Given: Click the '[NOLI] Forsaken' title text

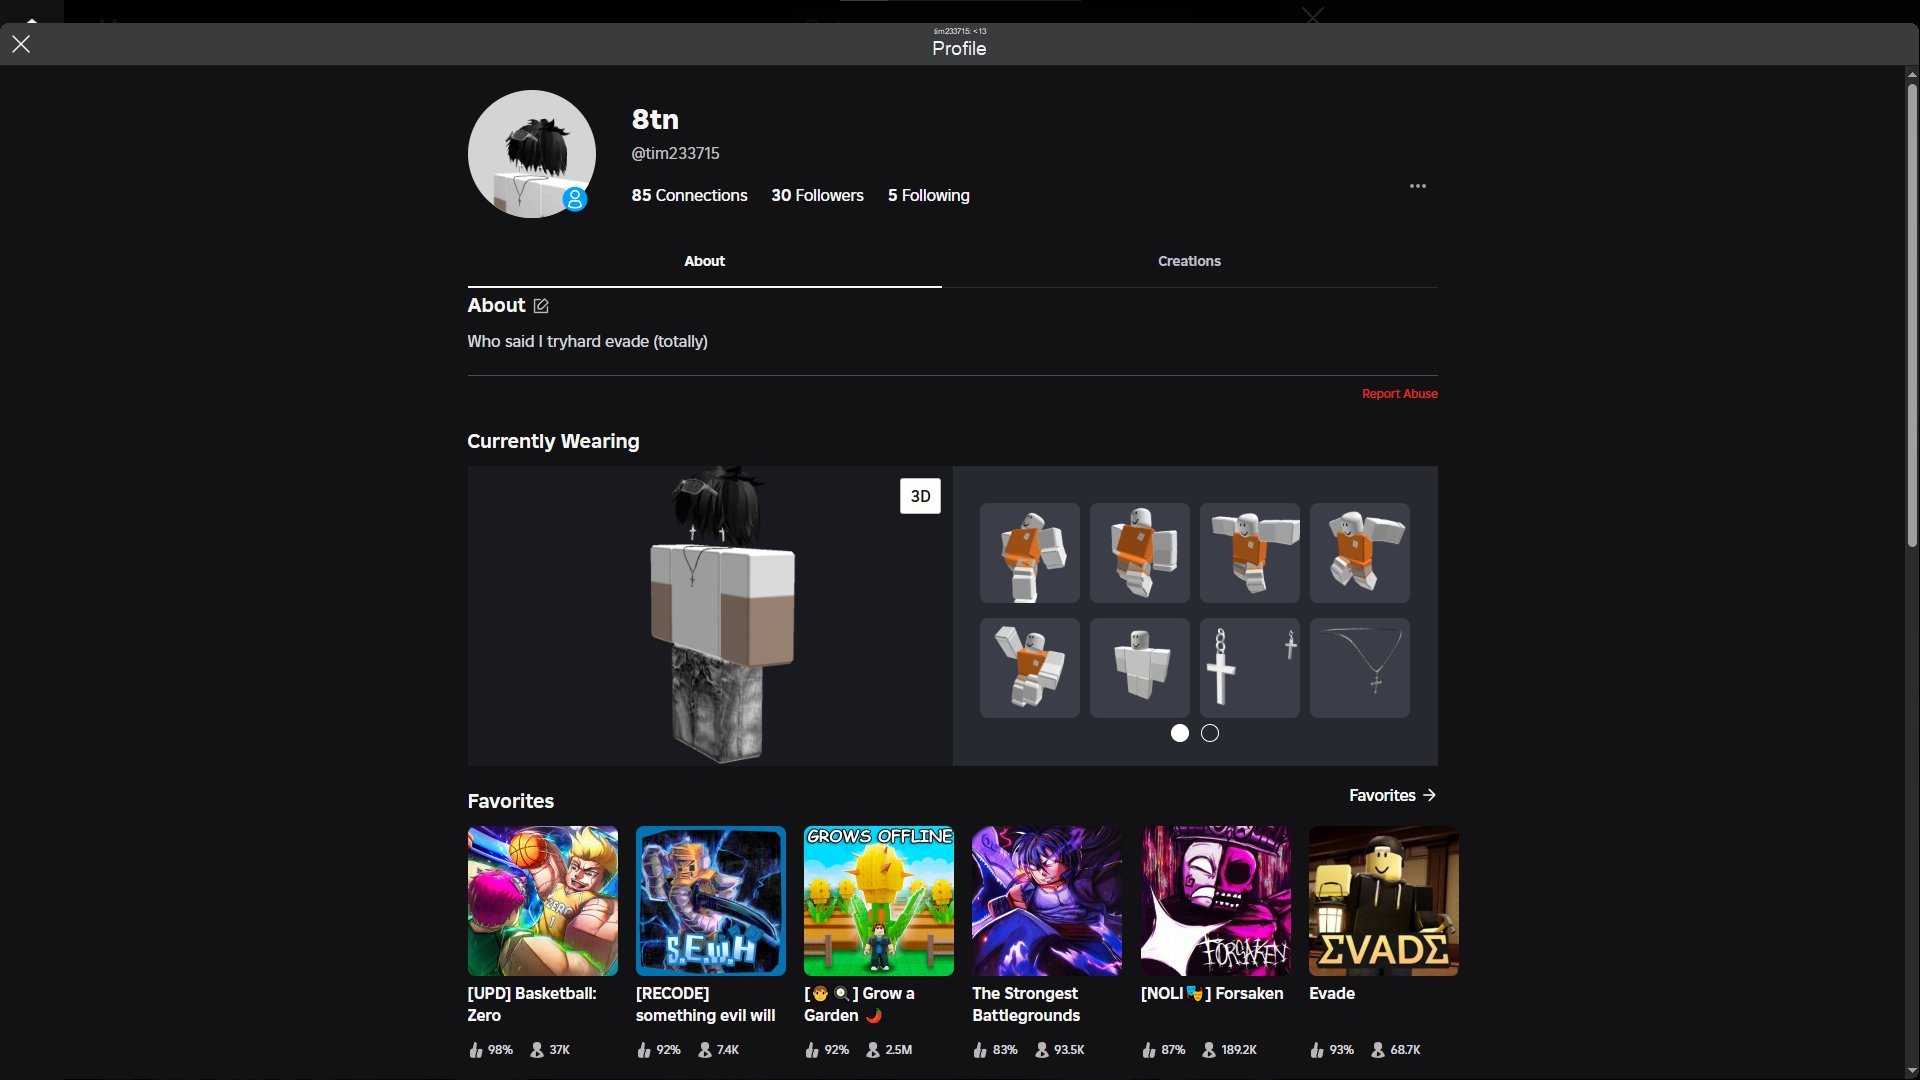Looking at the screenshot, I should point(1212,993).
